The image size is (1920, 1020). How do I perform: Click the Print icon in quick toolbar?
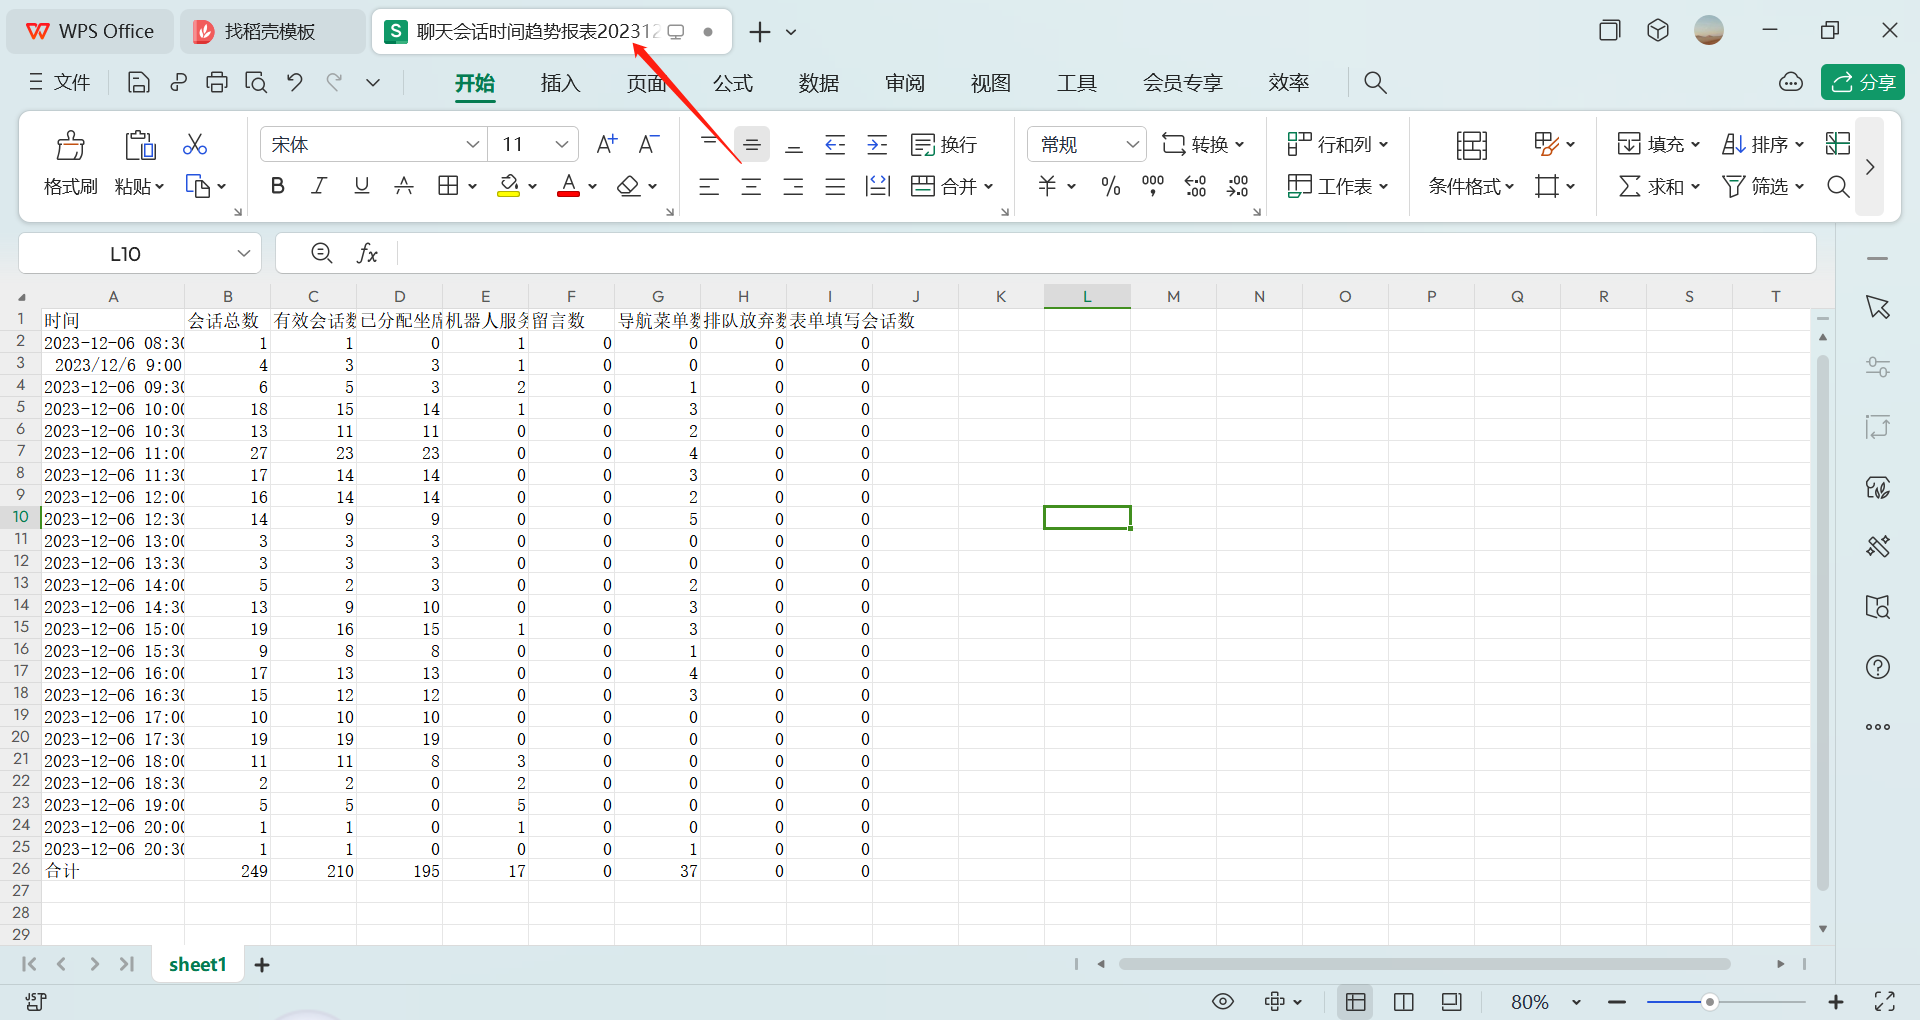[x=217, y=83]
